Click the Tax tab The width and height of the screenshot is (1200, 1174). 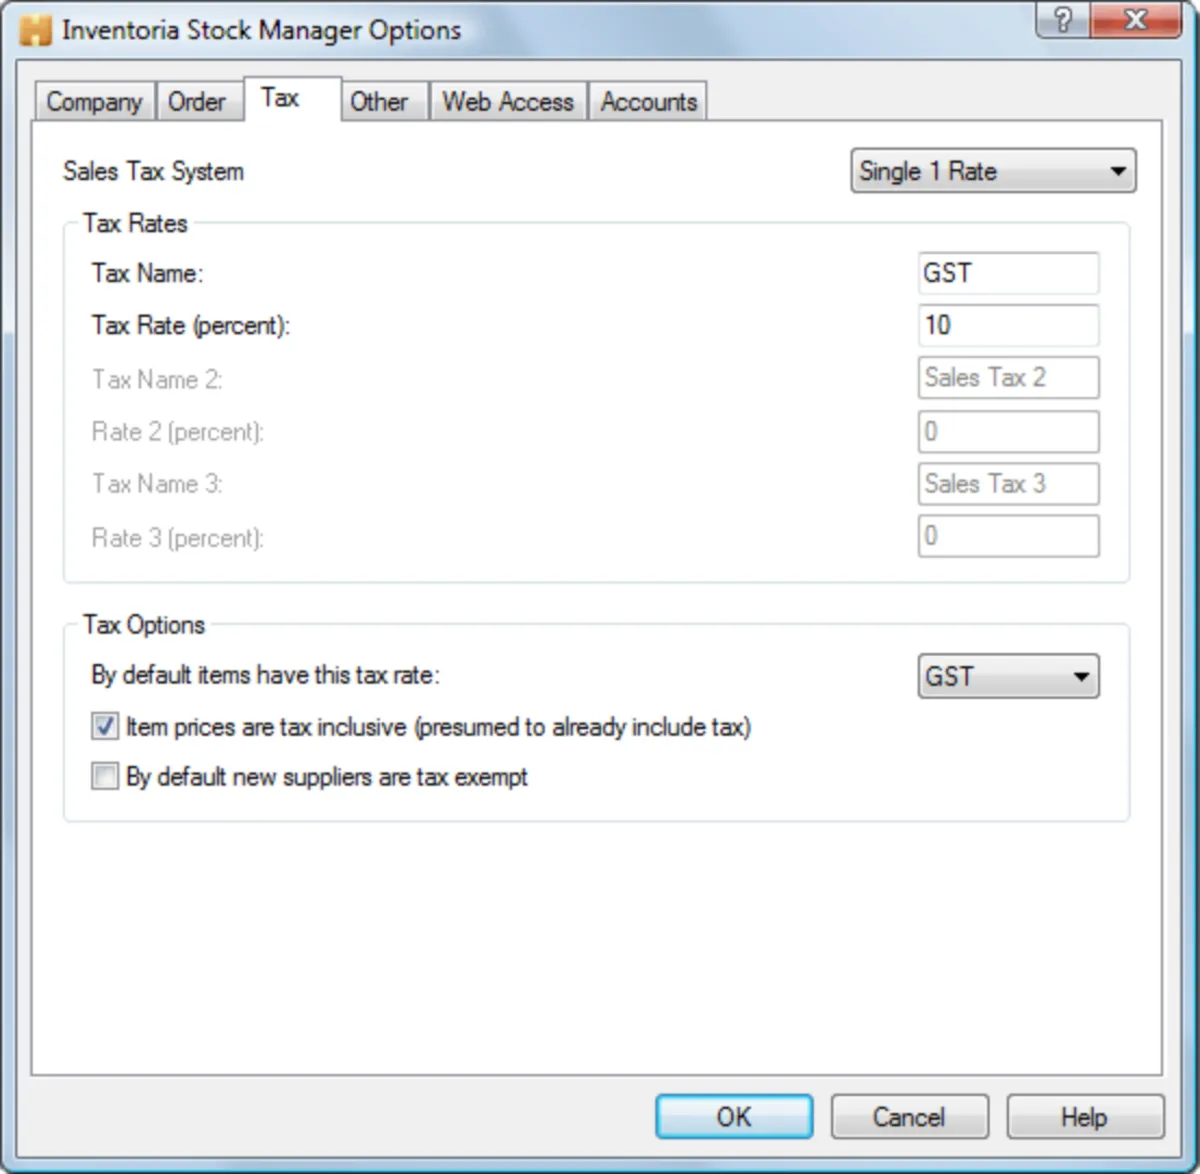281,98
